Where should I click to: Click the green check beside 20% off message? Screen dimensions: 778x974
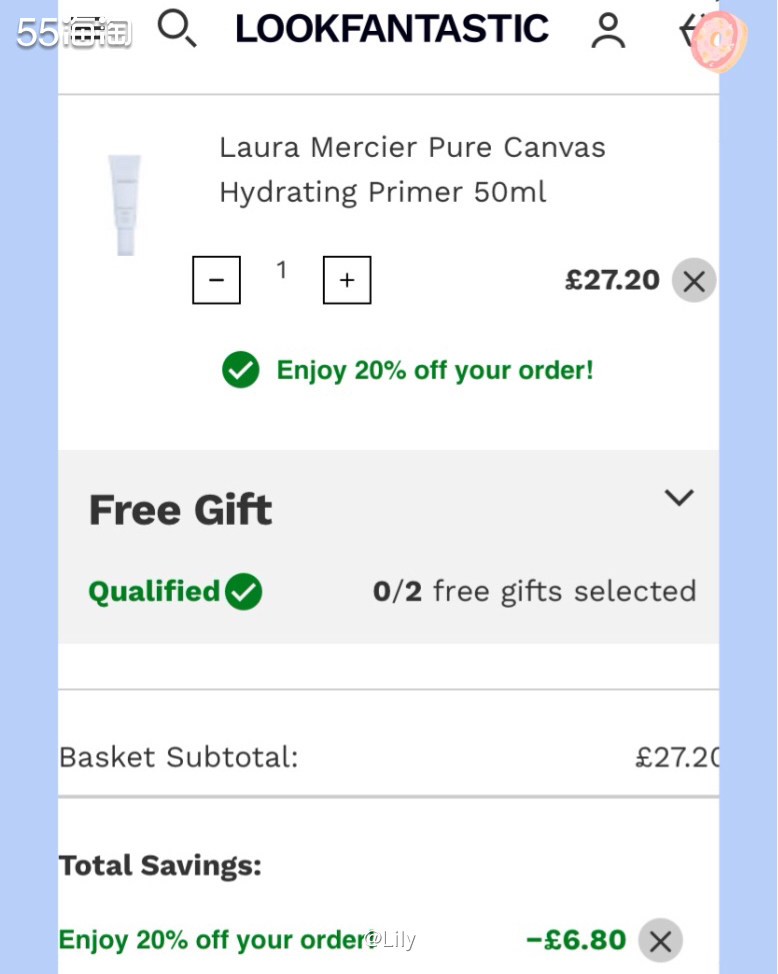click(x=240, y=370)
